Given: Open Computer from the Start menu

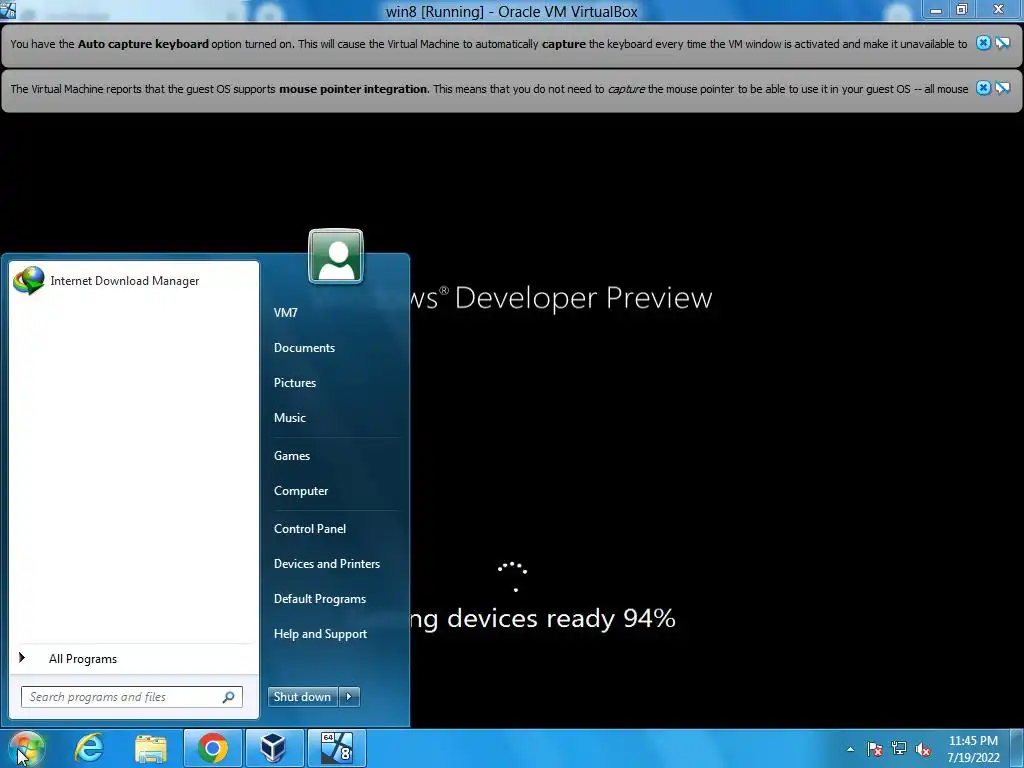Looking at the screenshot, I should (x=300, y=491).
